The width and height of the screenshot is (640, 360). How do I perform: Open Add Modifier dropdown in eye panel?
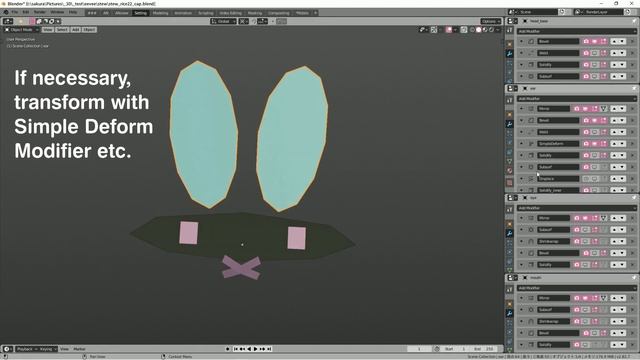tap(577, 208)
